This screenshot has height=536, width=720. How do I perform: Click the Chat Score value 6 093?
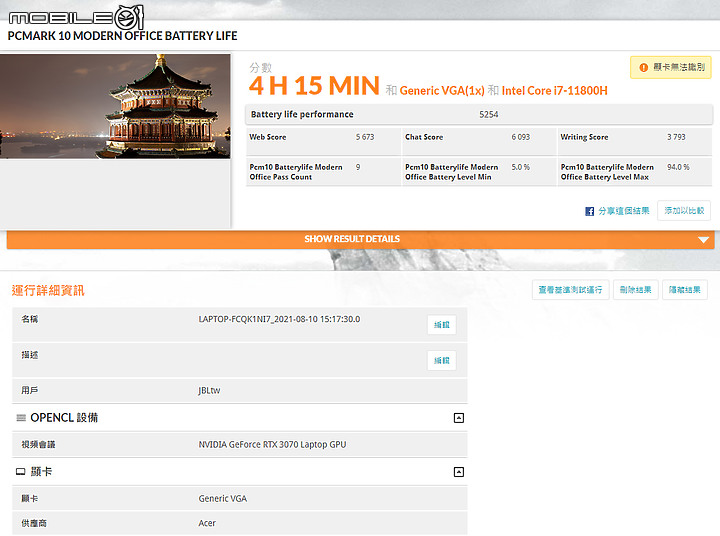click(521, 137)
